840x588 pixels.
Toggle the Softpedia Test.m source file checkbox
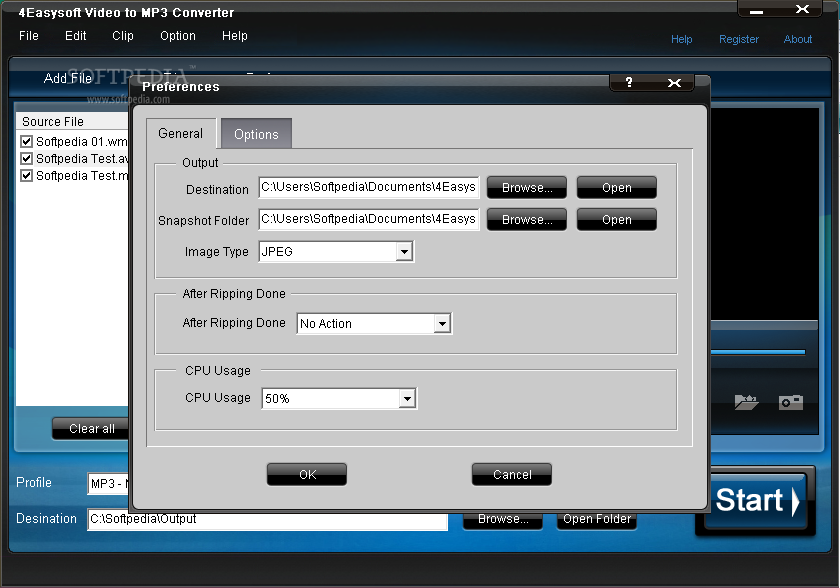(26, 176)
